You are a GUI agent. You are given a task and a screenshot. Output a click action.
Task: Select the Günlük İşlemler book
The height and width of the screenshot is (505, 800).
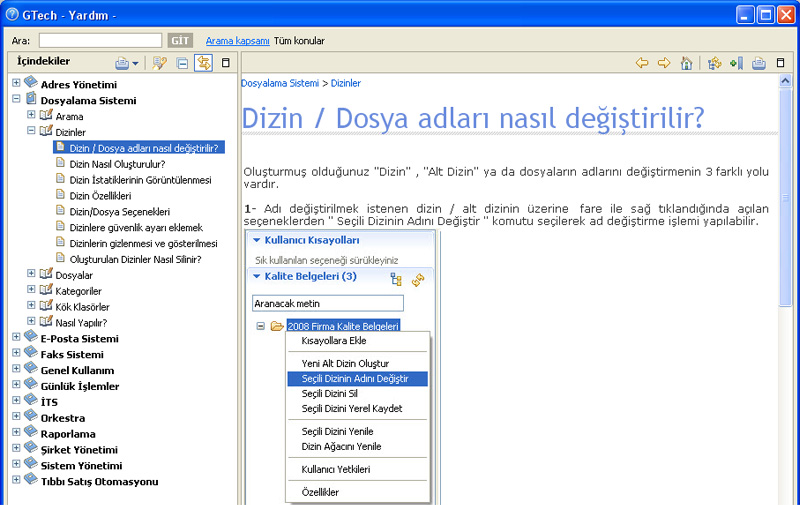80,386
